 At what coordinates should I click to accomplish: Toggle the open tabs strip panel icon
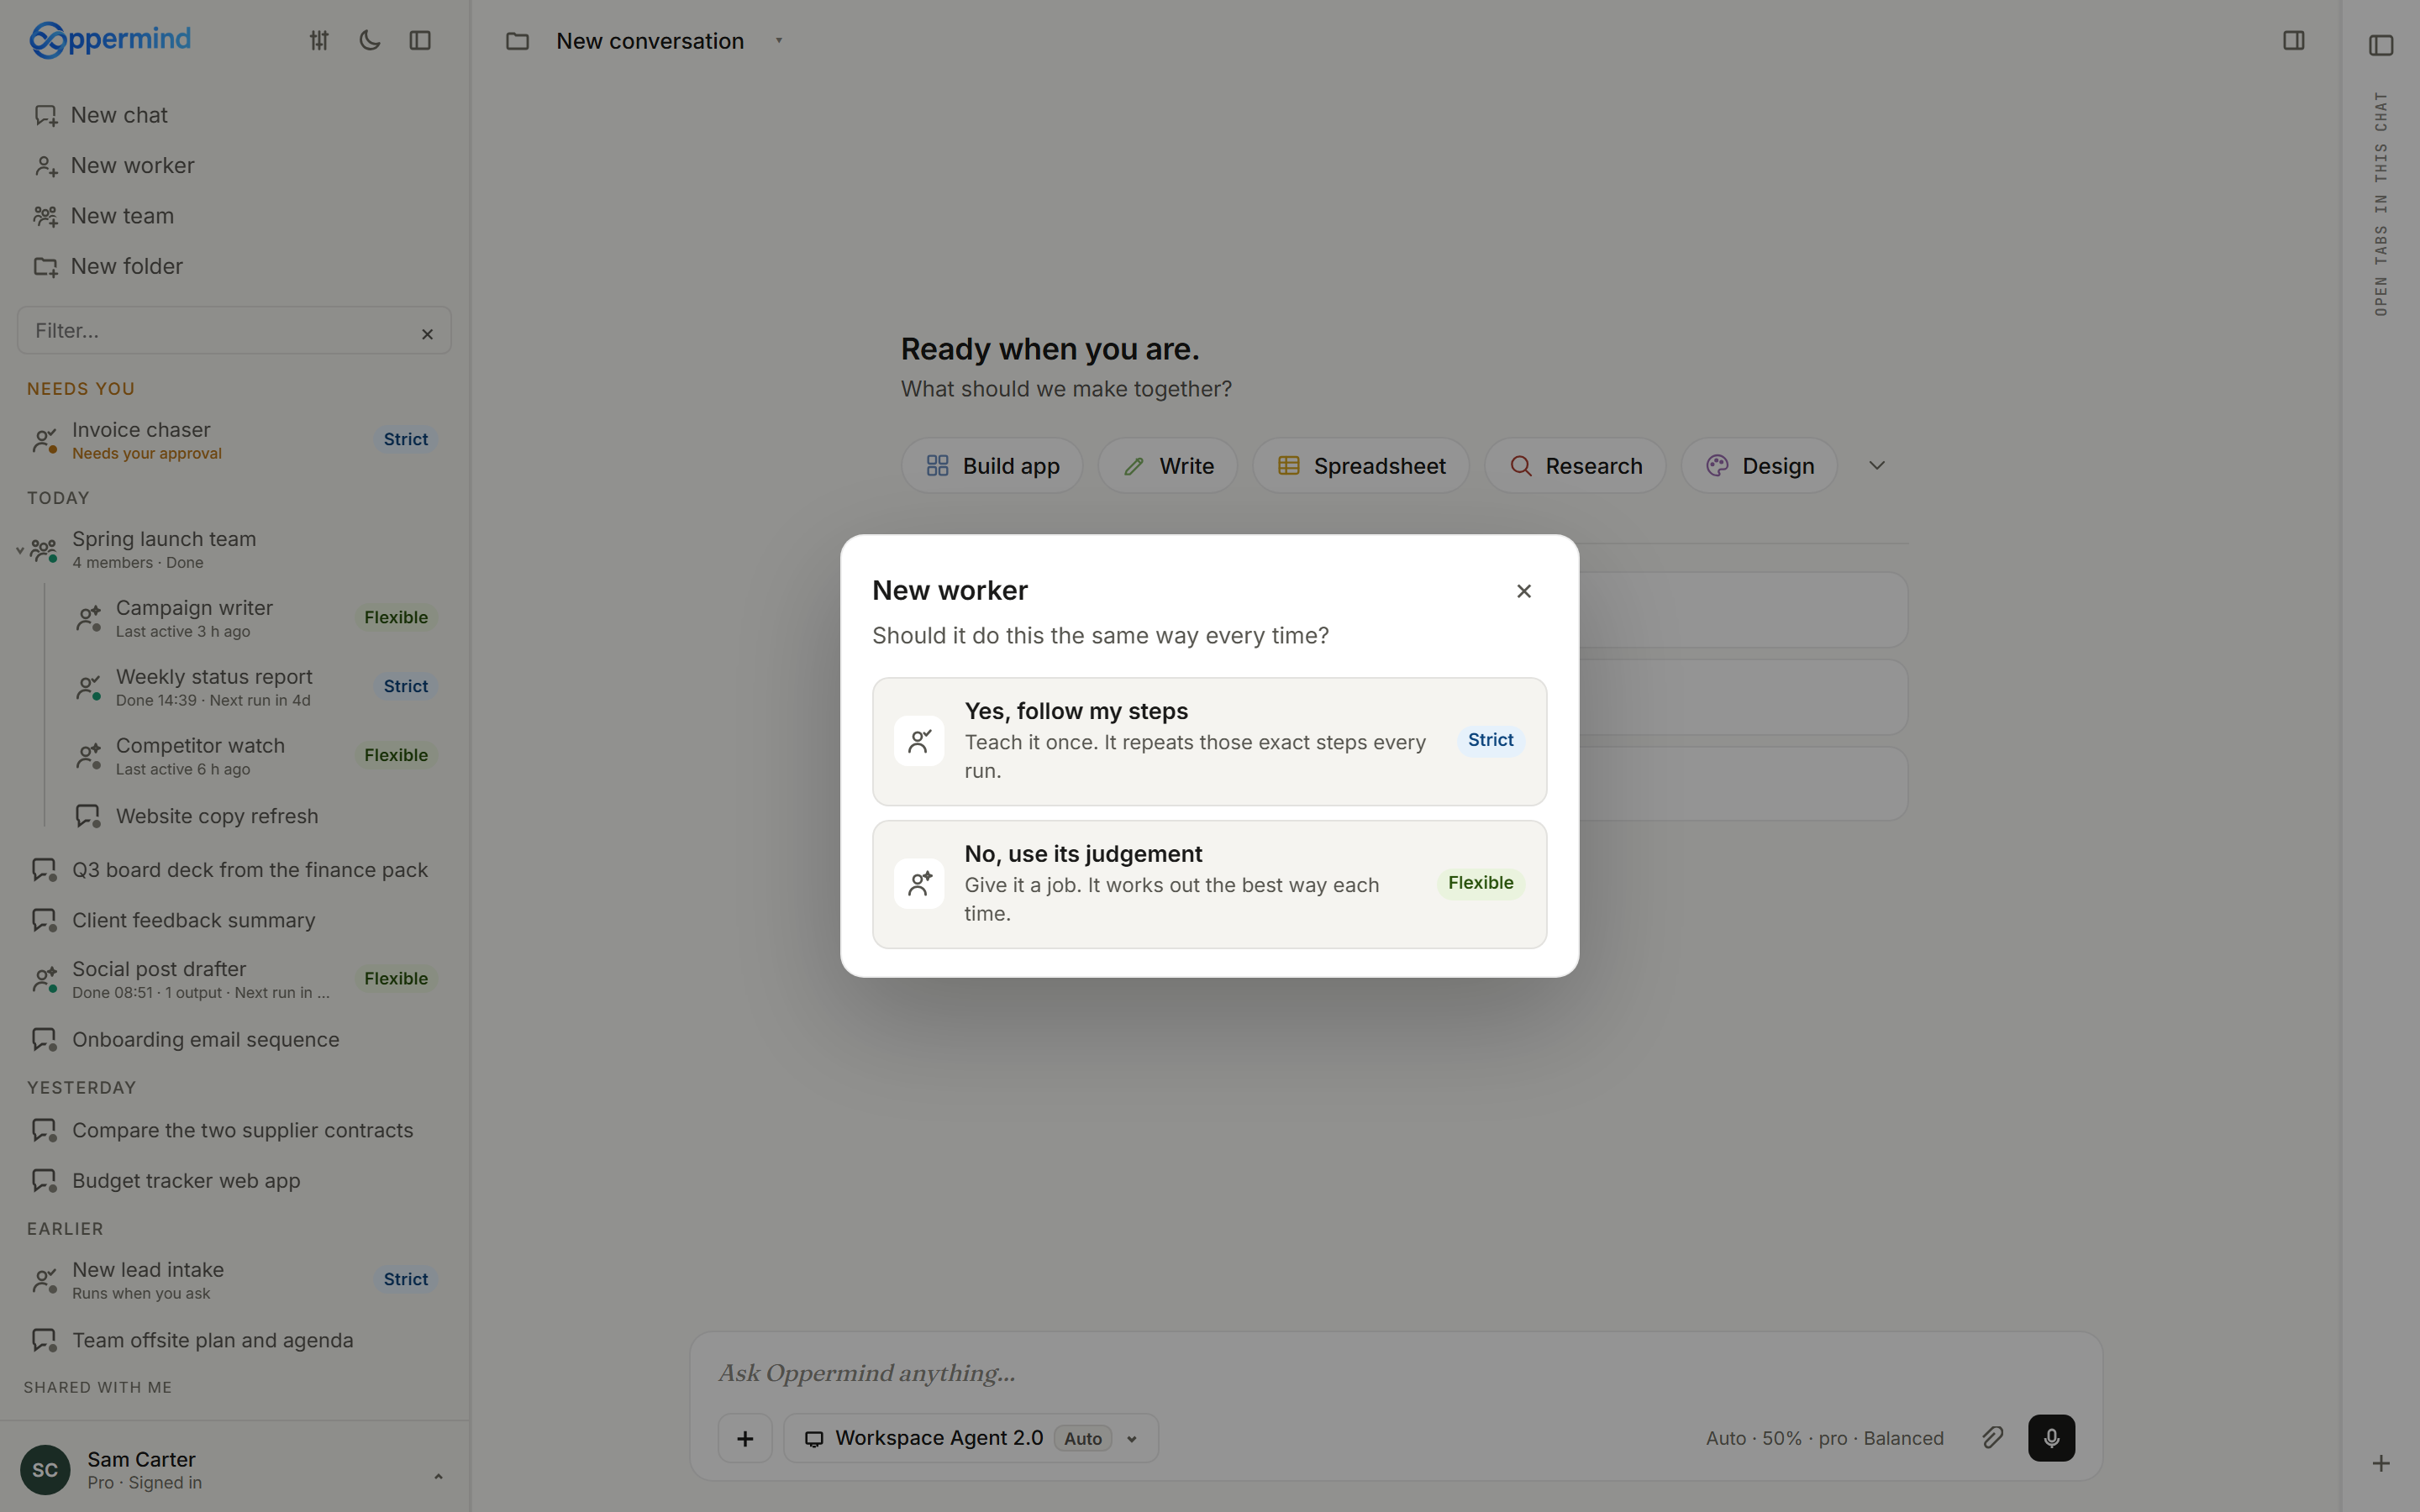tap(2380, 46)
